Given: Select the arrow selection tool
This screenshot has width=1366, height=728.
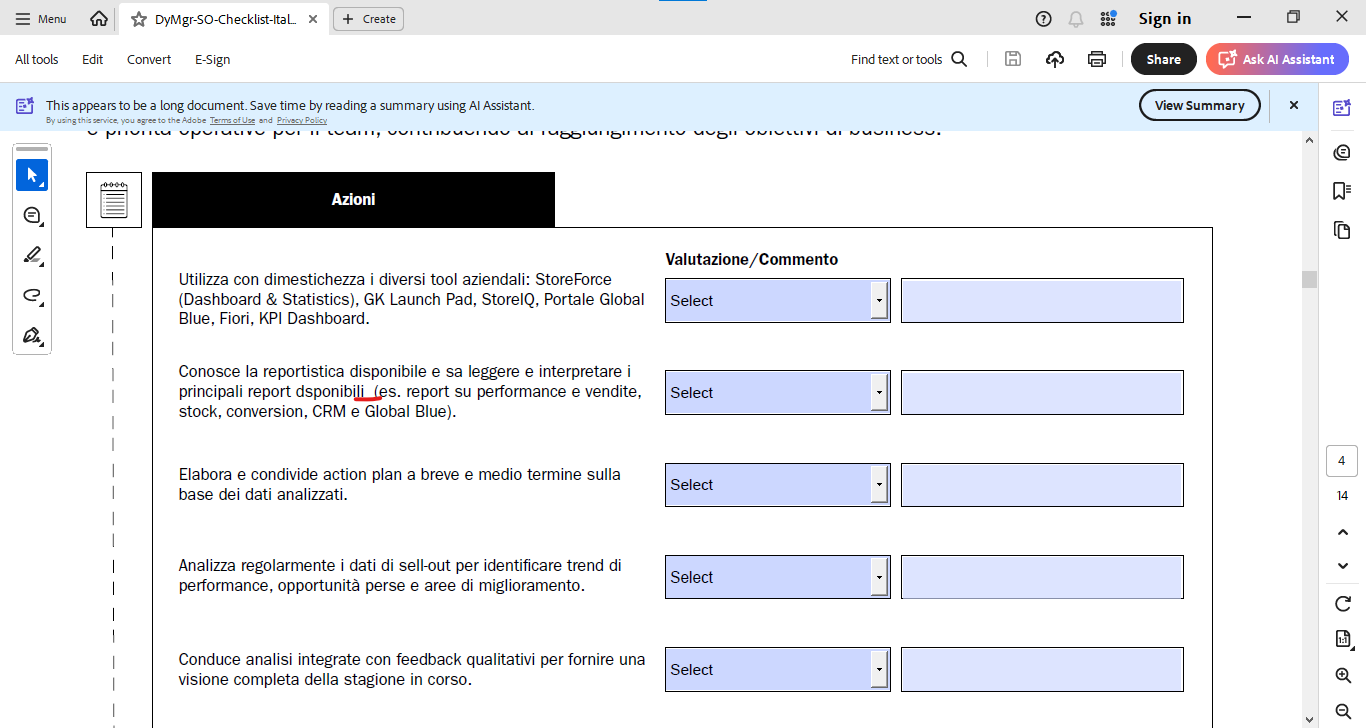Looking at the screenshot, I should click(x=31, y=176).
